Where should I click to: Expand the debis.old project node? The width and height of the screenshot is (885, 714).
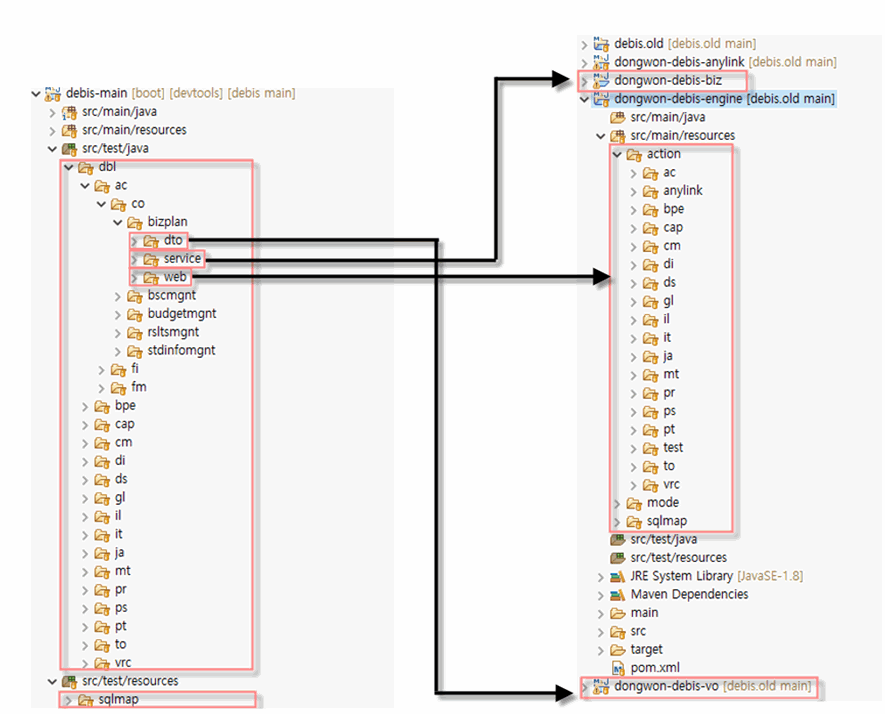[x=585, y=45]
